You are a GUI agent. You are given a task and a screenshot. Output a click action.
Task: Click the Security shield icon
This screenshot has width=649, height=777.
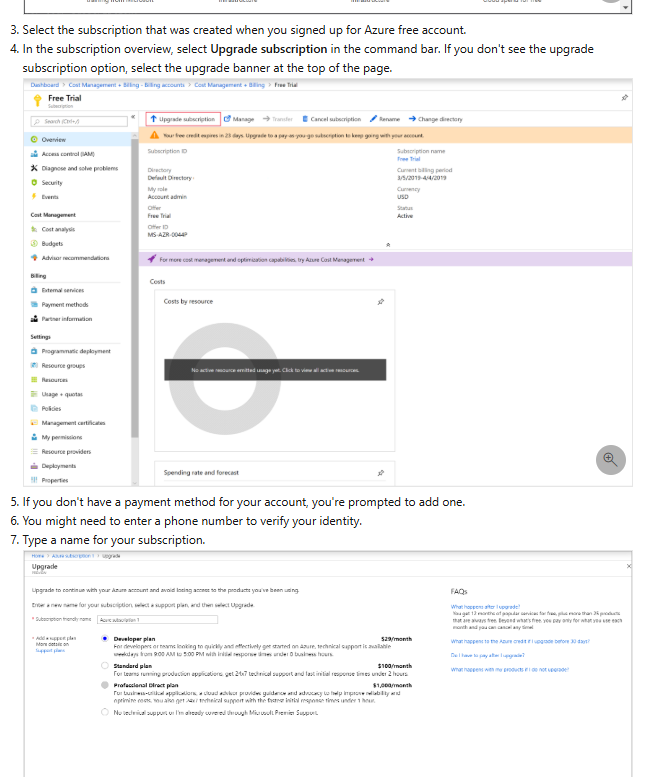coord(34,182)
